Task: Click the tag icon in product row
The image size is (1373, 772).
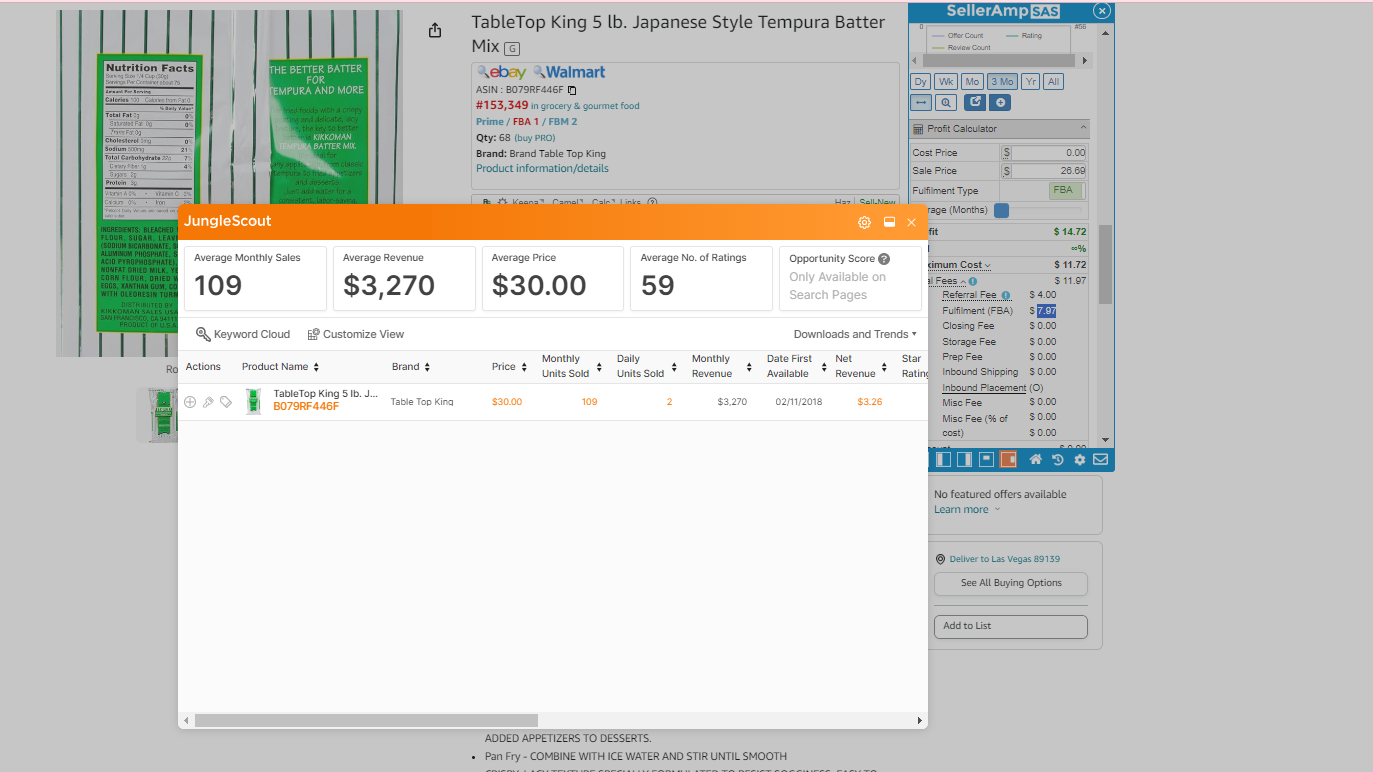Action: point(226,402)
